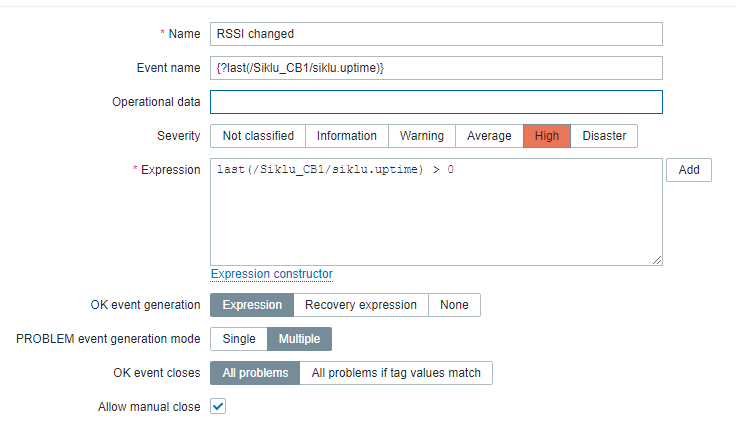Screen dimensions: 736x429
Task: Set severity to Warning
Action: (x=422, y=136)
